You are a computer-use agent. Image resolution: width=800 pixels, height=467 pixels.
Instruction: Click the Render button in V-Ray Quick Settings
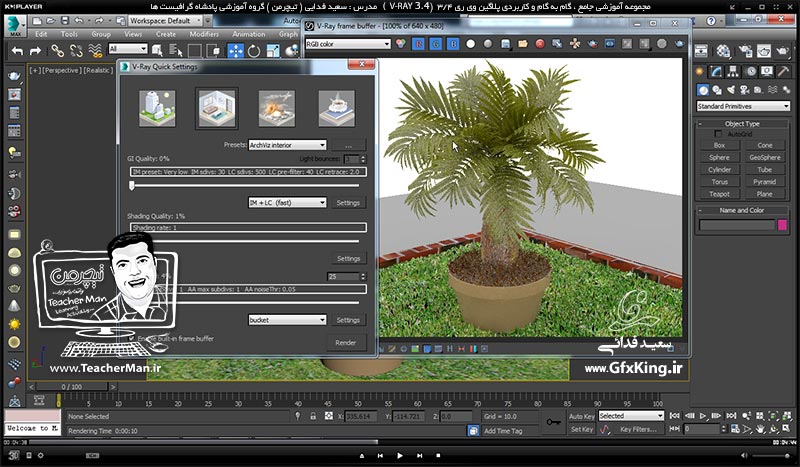[346, 342]
